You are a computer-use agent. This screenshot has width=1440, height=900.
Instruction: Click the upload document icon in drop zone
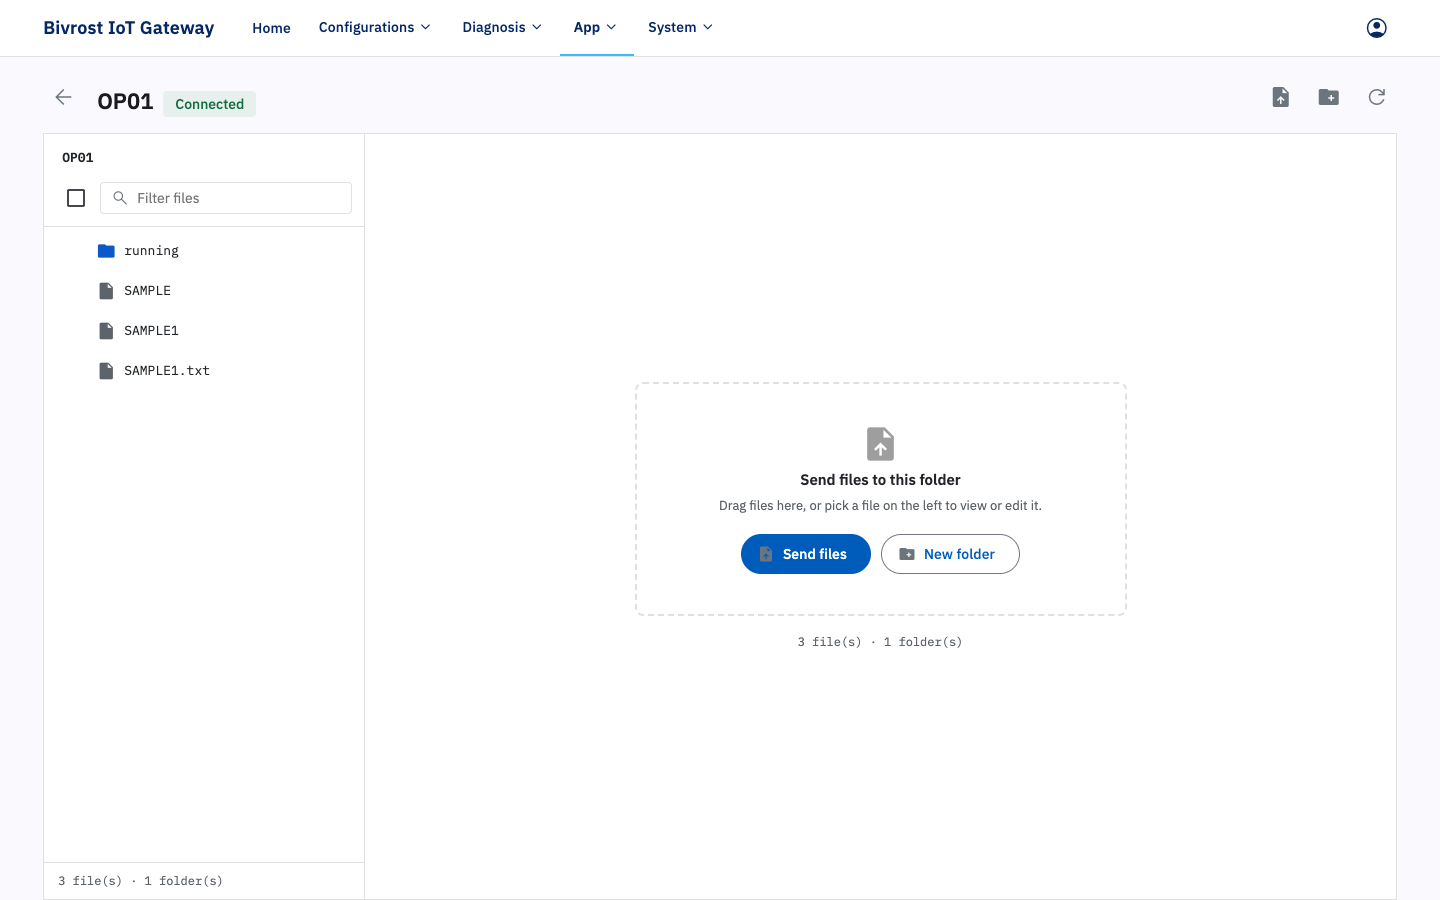coord(880,444)
